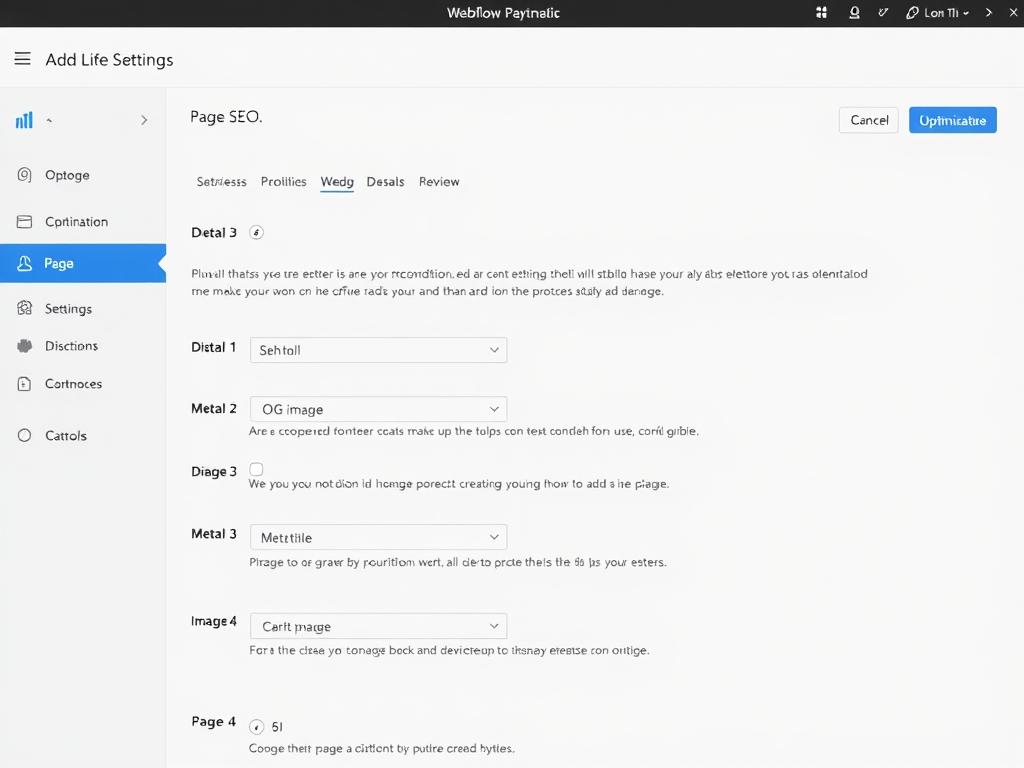Click the Add Life Settings title
Image resolution: width=1024 pixels, height=768 pixels.
[109, 60]
